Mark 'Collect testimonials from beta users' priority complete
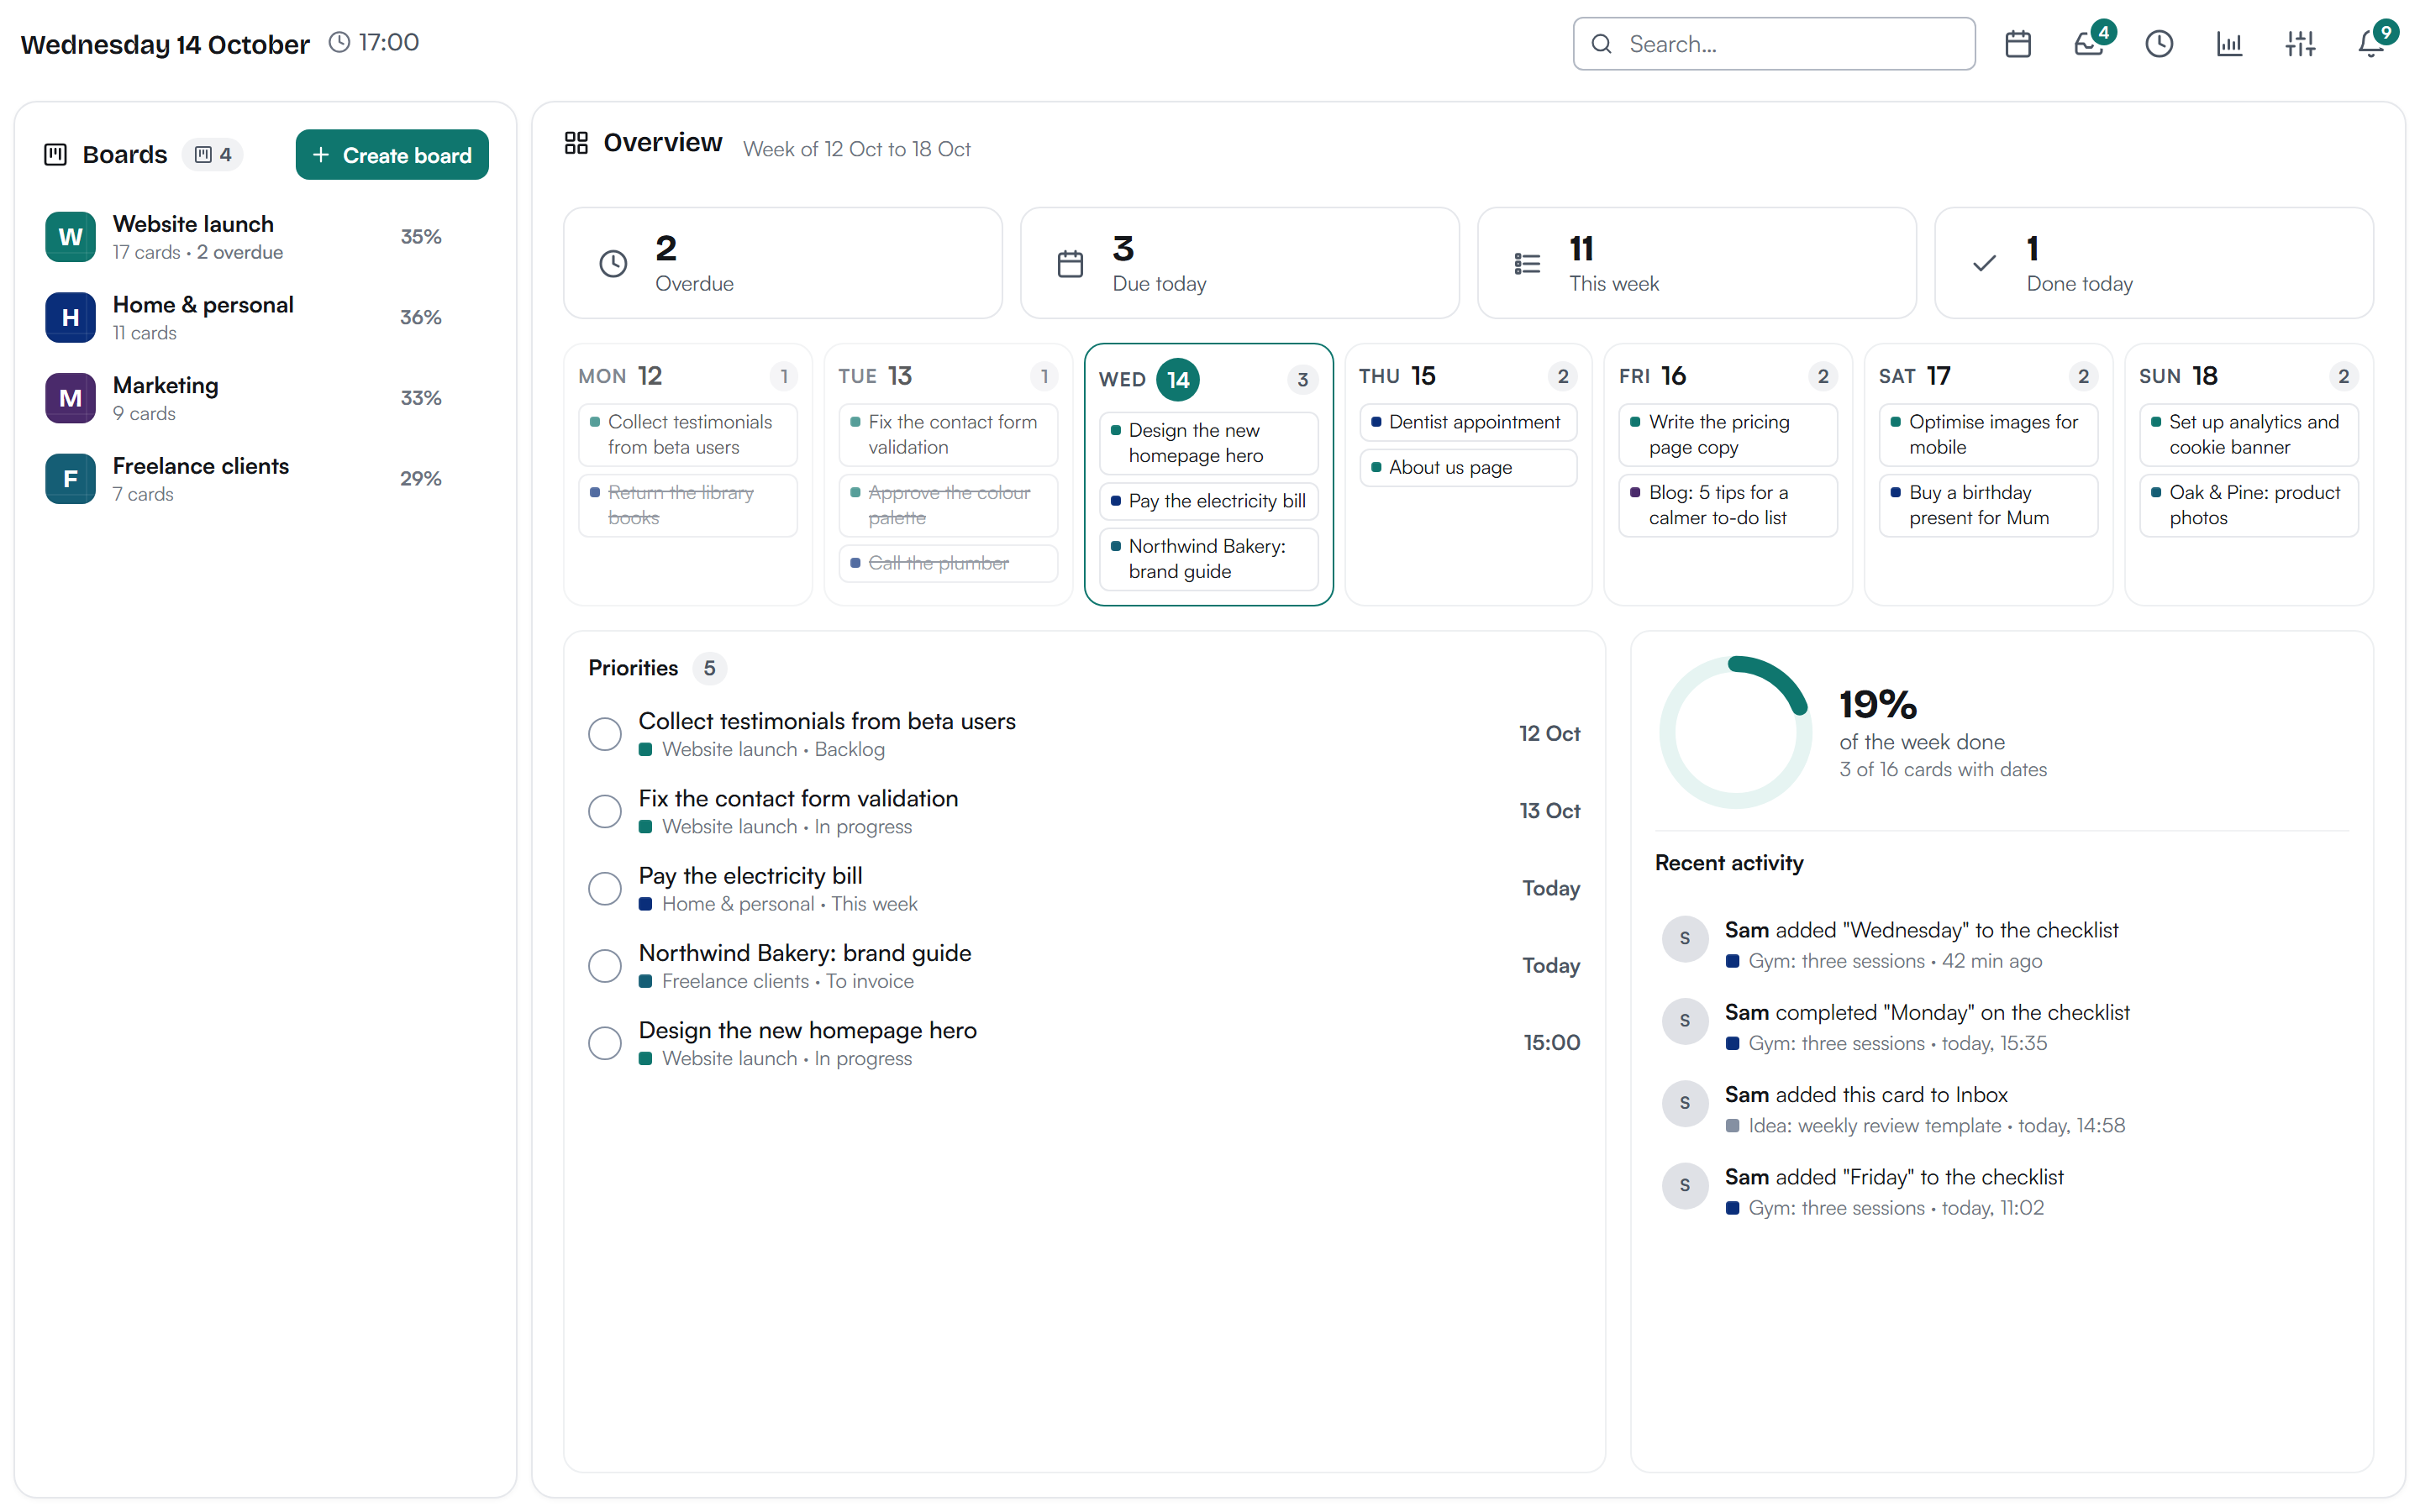 pos(604,734)
